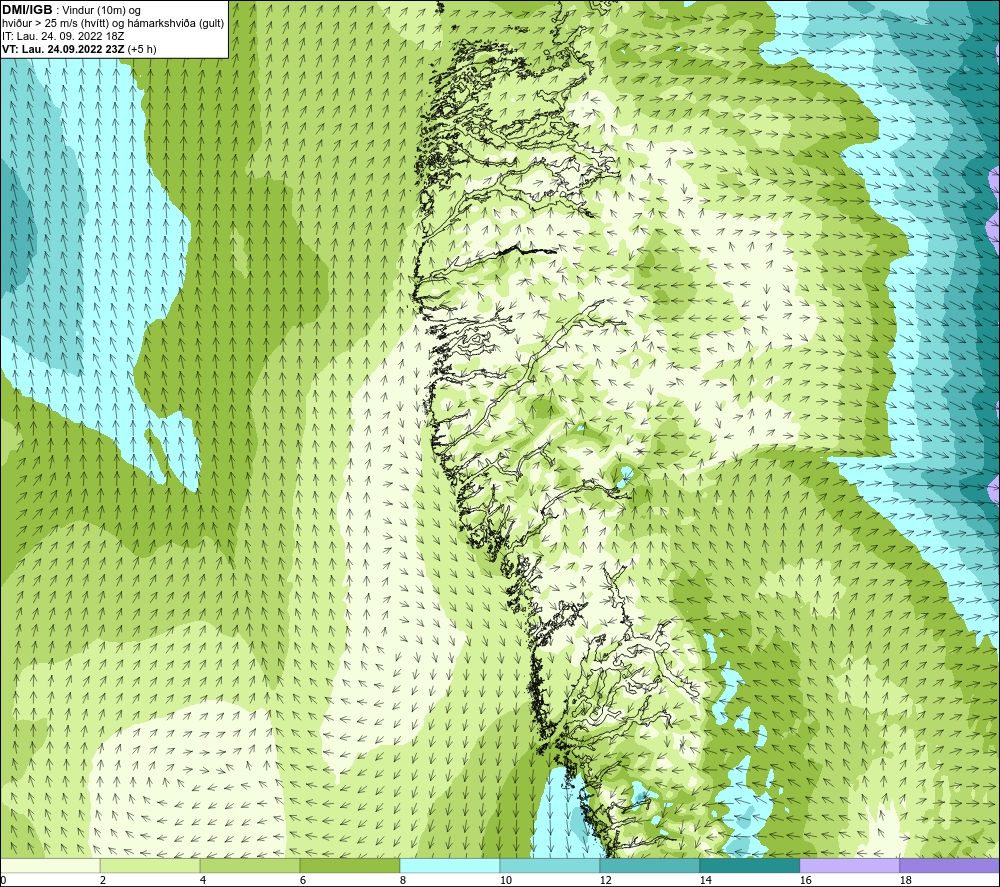Click the legend scale label '14'
The height and width of the screenshot is (887, 1000).
click(x=705, y=881)
